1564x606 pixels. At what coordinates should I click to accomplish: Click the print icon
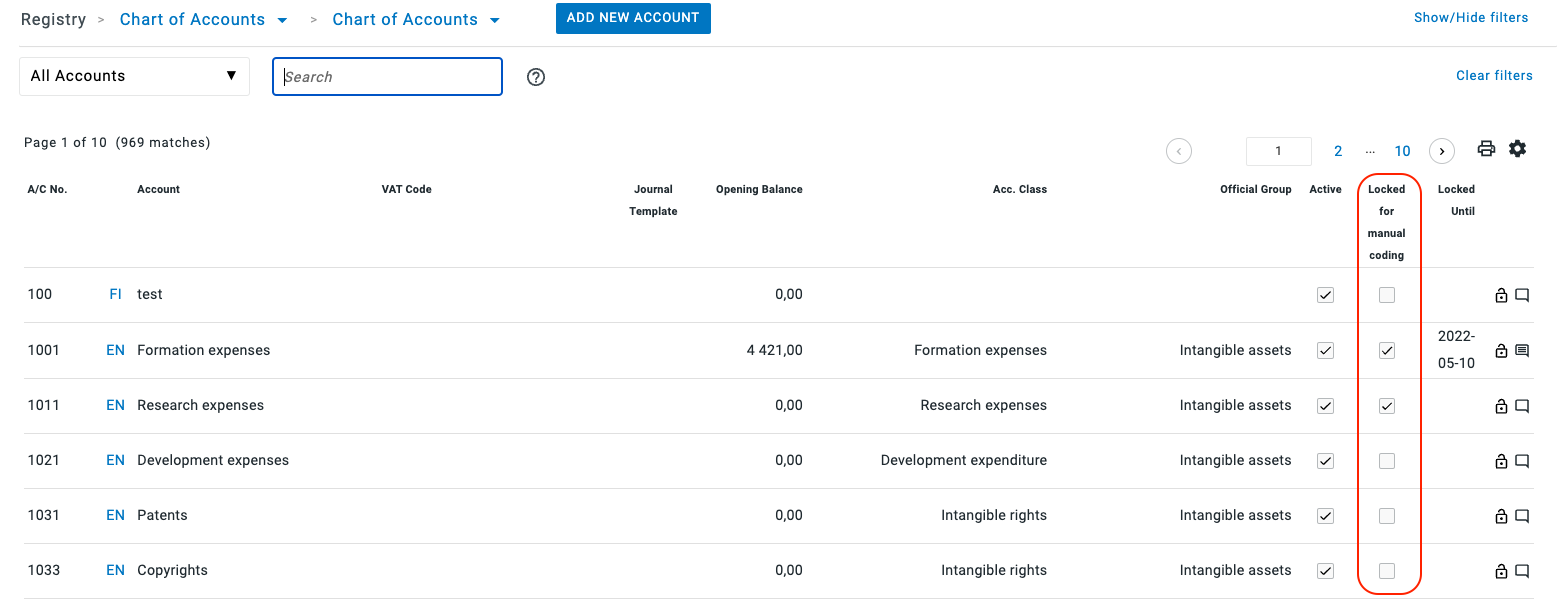click(1486, 149)
